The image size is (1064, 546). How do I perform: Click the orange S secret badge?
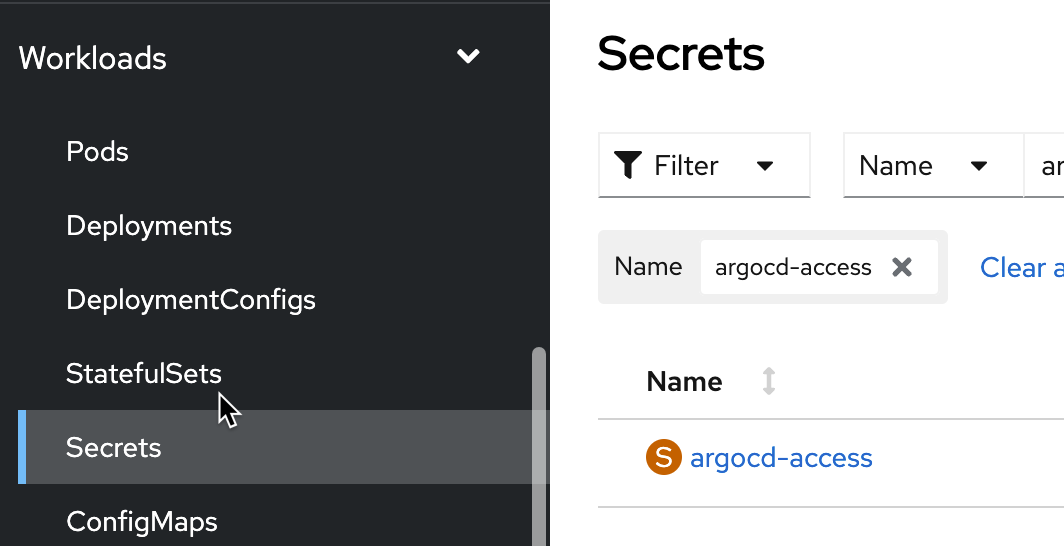pyautogui.click(x=663, y=458)
